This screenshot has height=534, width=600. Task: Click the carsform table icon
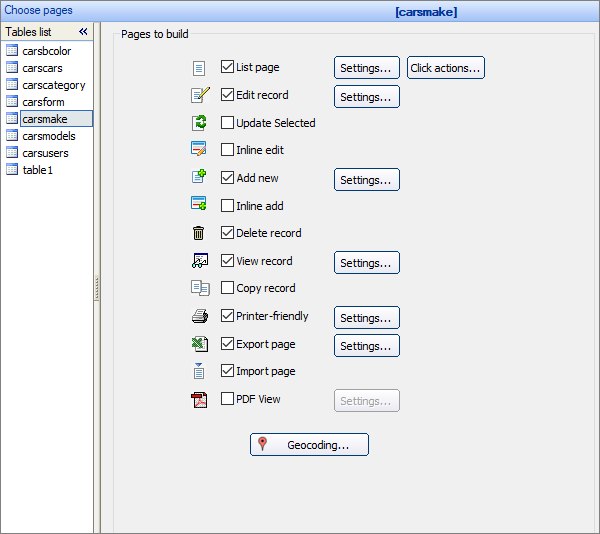[12, 101]
